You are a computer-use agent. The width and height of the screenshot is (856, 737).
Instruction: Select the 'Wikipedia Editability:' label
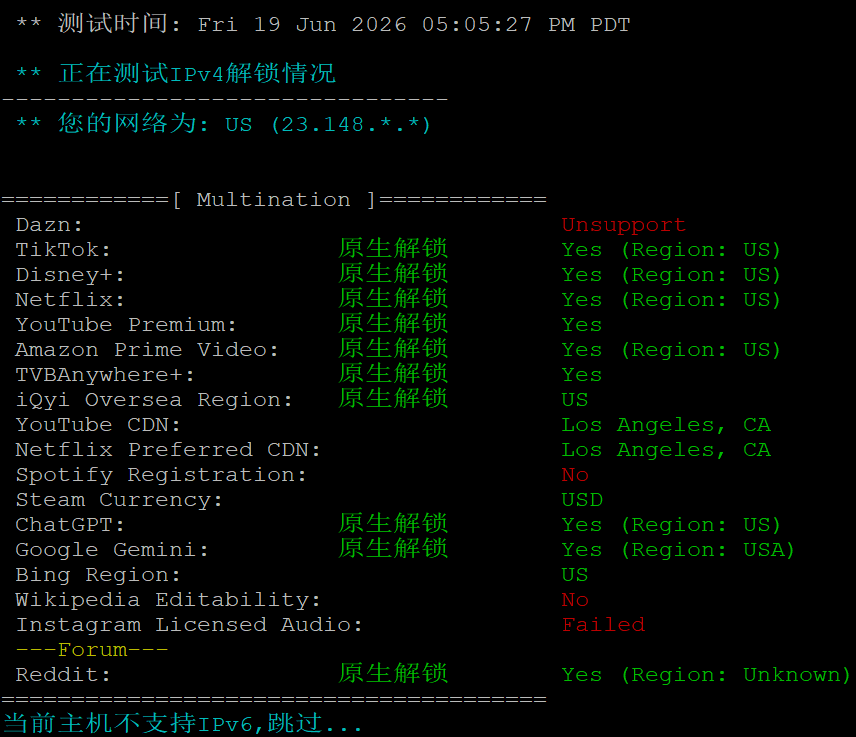[168, 600]
